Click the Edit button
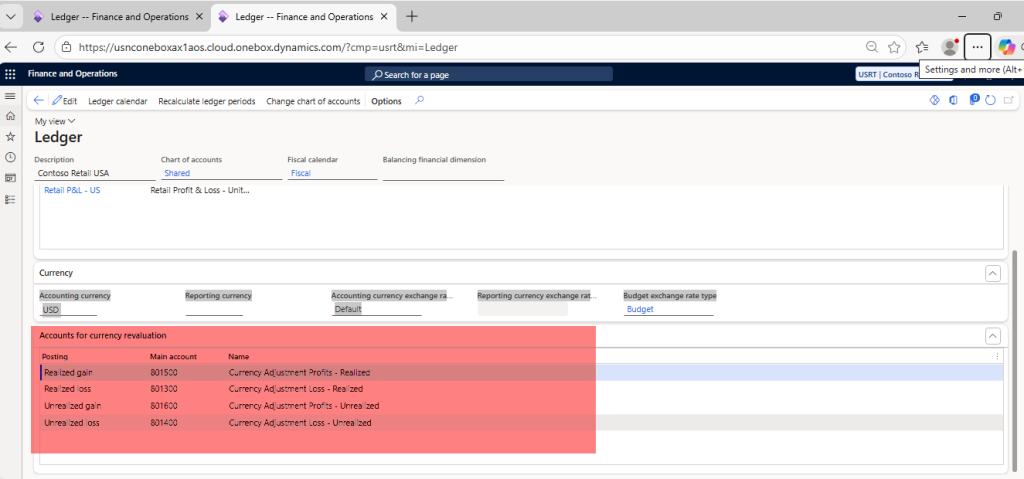 tap(65, 101)
